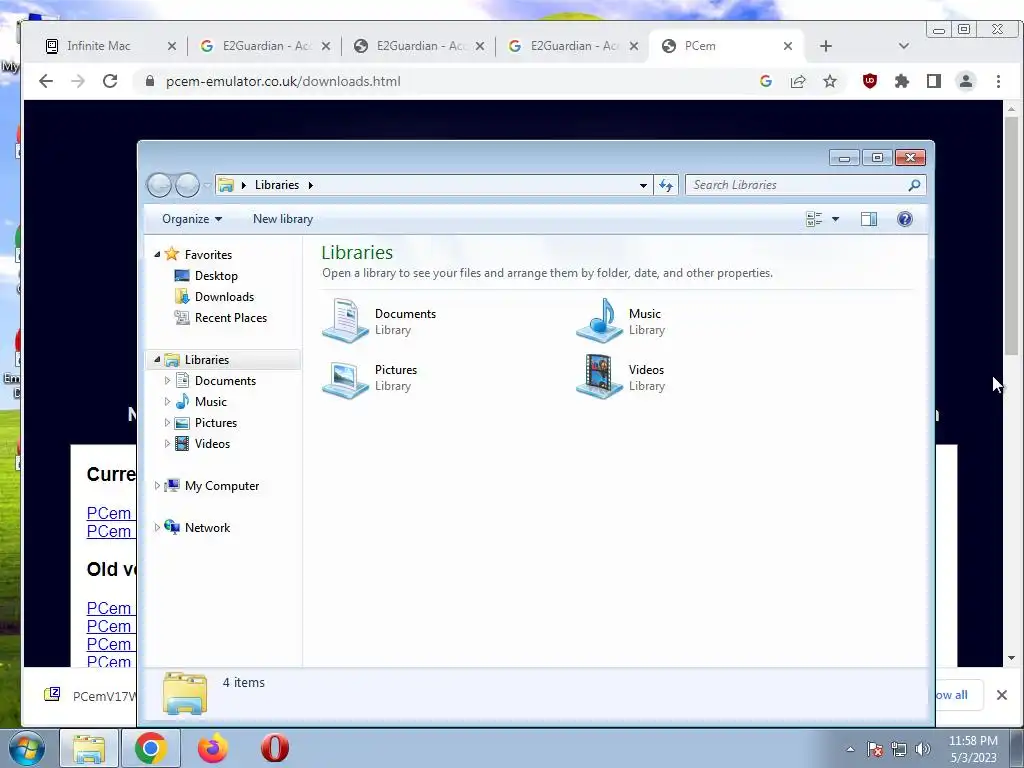Open Firefox from the taskbar
This screenshot has width=1024, height=768.
[x=213, y=748]
